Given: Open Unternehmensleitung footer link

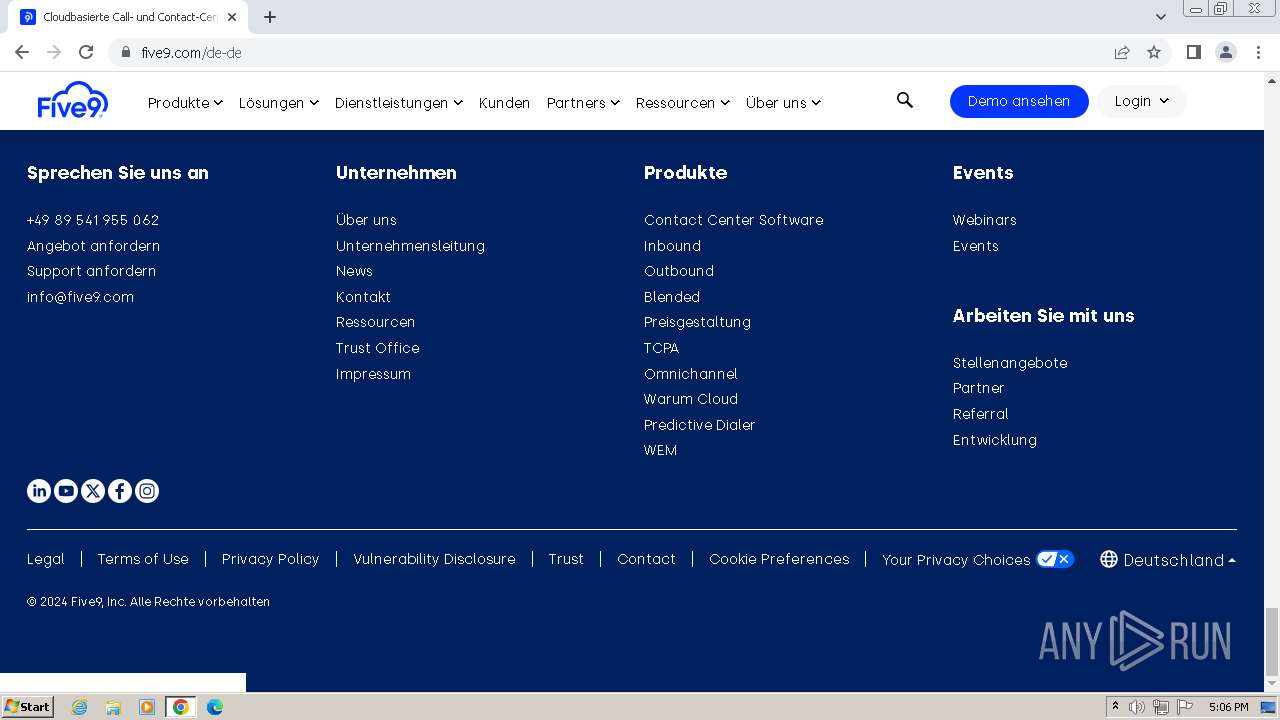Looking at the screenshot, I should [410, 246].
